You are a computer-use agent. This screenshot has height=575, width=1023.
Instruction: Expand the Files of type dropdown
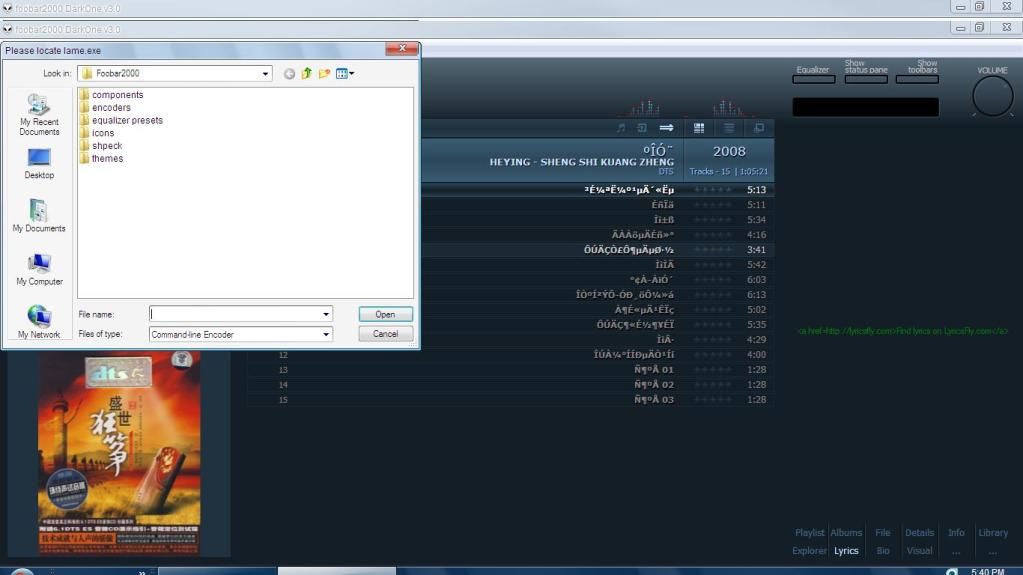click(x=326, y=334)
